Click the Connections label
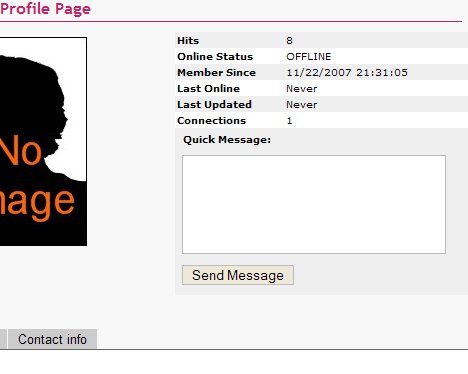Screen dimensions: 468x374 212,121
